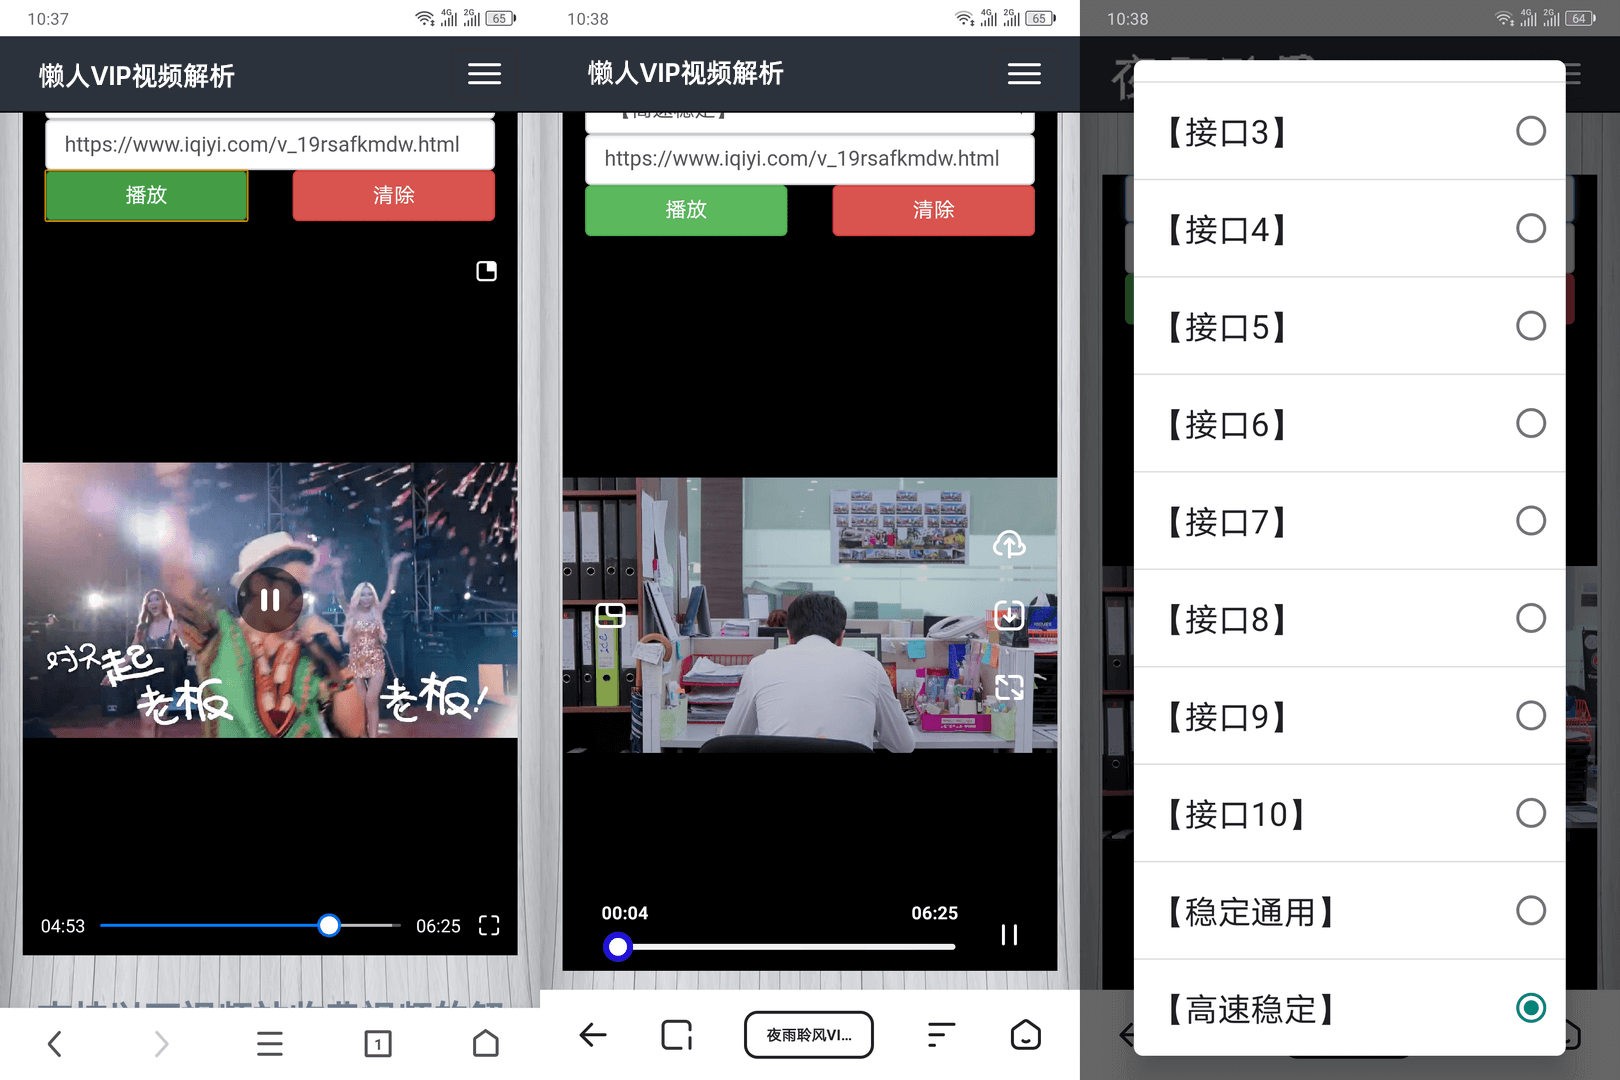Tap the 夜雨聆风VI... page title pill
Viewport: 1620px width, 1080px height.
[809, 1035]
